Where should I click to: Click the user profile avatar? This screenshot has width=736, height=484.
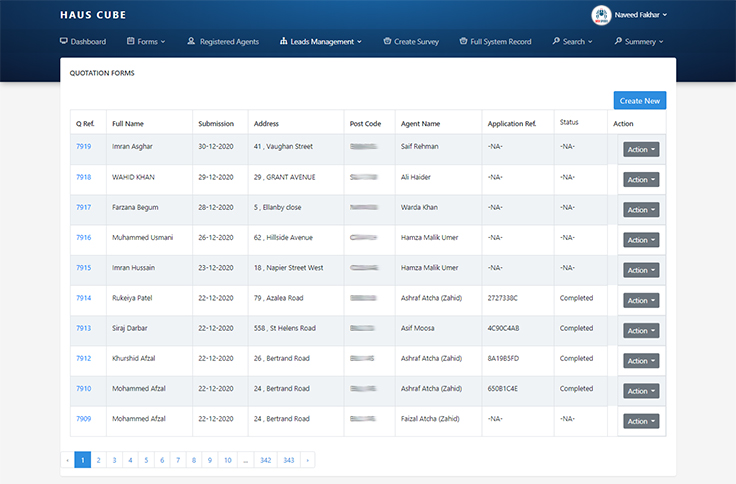point(601,15)
